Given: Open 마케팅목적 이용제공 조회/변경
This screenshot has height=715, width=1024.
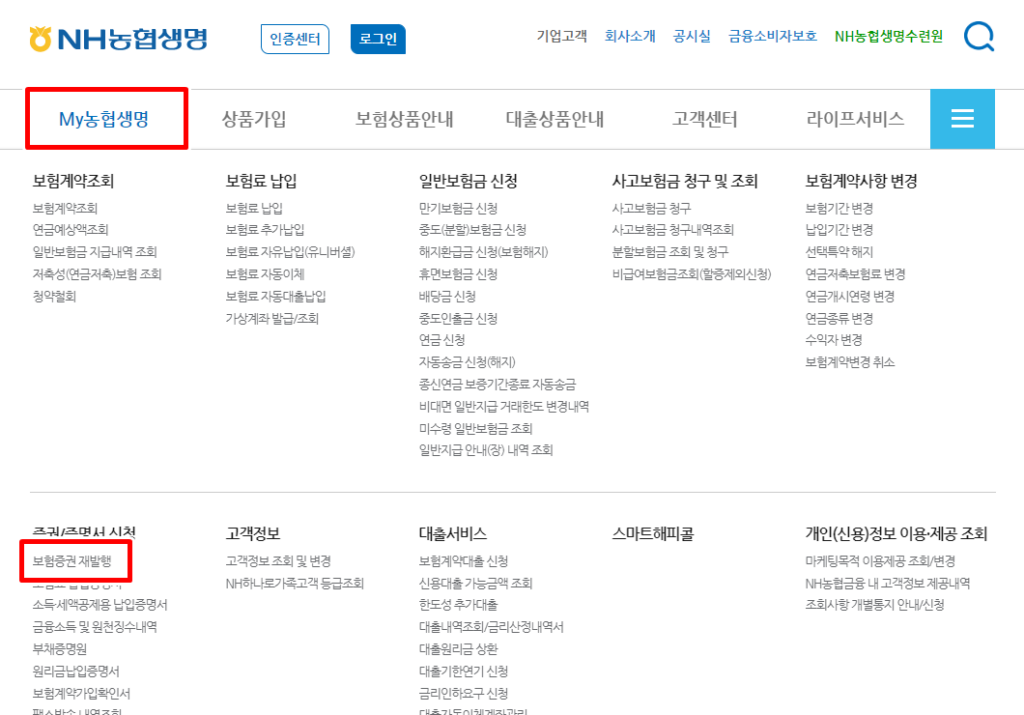Looking at the screenshot, I should click(x=880, y=561).
